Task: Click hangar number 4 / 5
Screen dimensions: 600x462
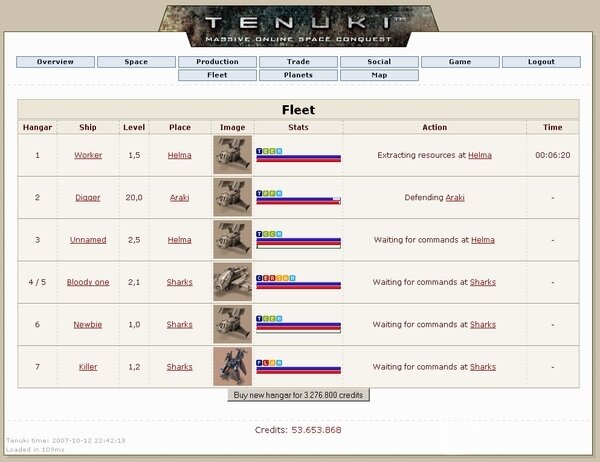Action: click(37, 282)
